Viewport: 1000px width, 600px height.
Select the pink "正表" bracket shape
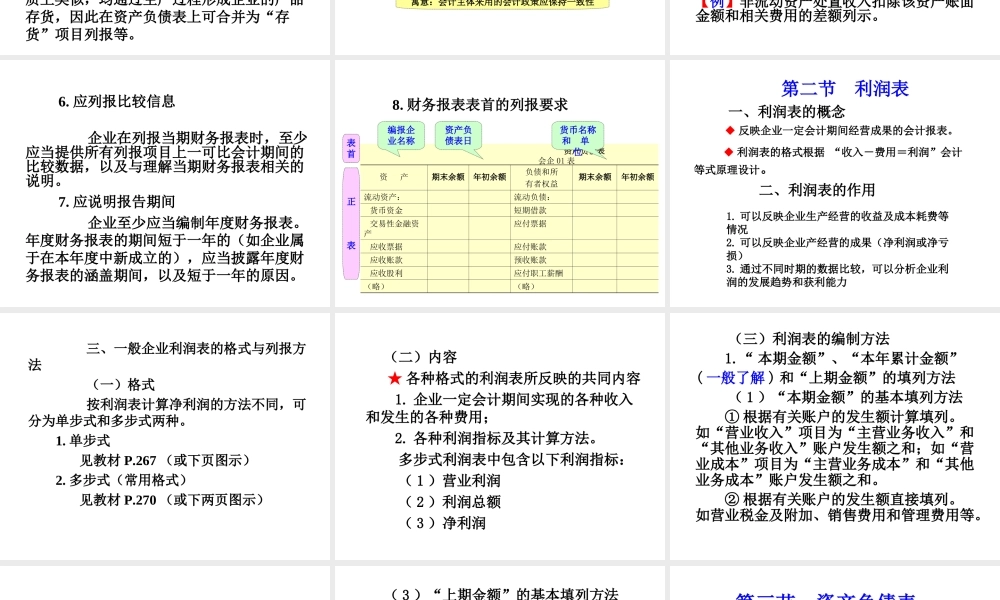coord(351,220)
